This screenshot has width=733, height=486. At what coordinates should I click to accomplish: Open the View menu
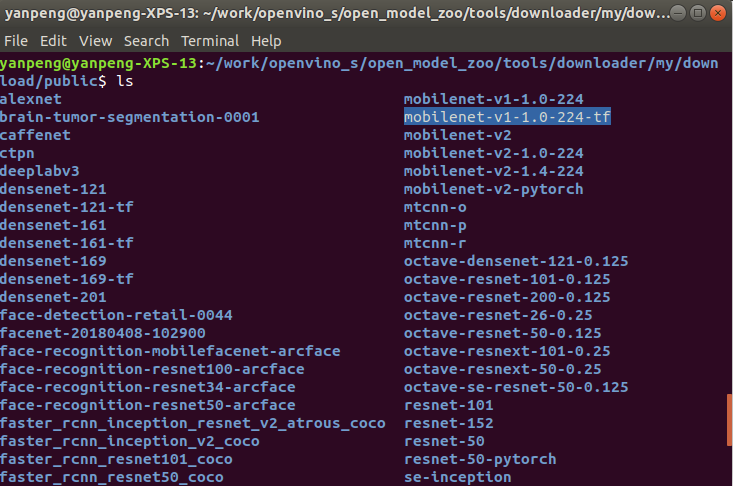95,41
